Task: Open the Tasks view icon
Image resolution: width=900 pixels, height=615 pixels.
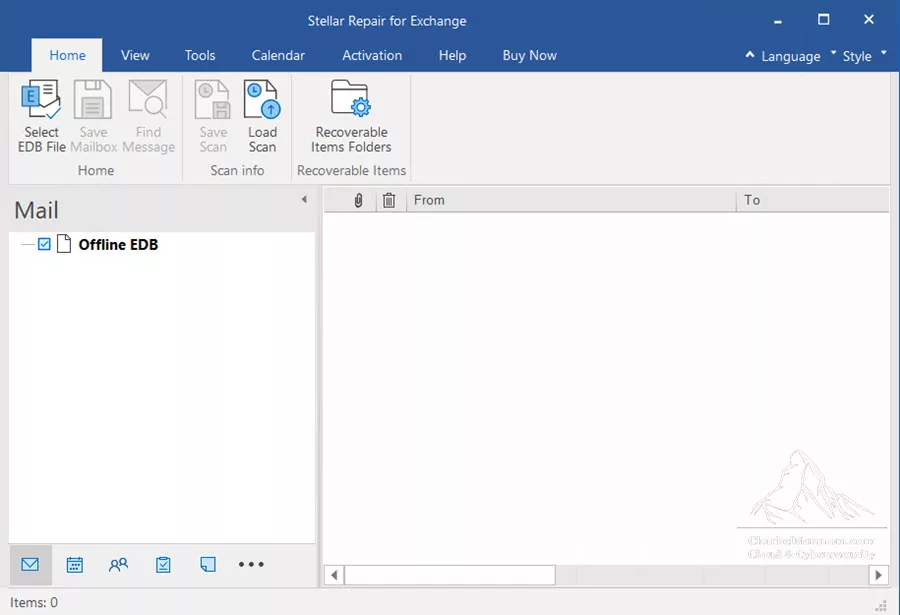Action: pyautogui.click(x=163, y=565)
